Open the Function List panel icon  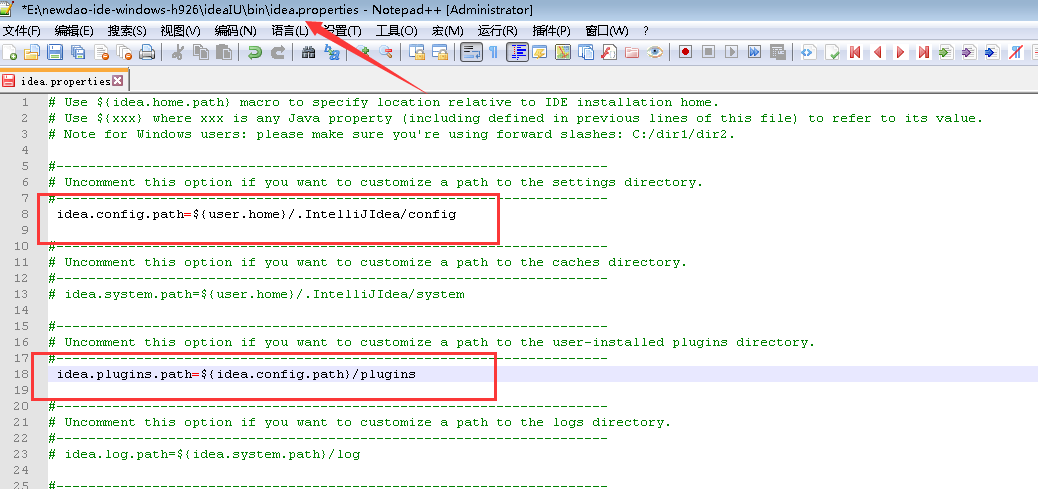(609, 52)
